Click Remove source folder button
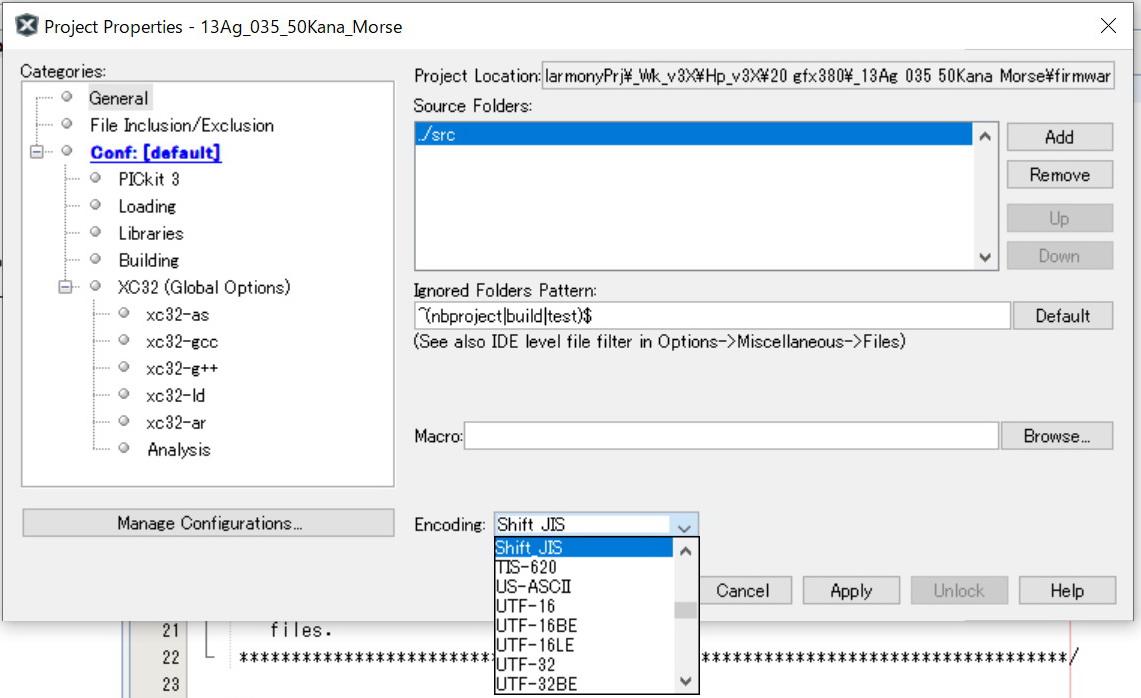The width and height of the screenshot is (1141, 698). point(1060,175)
